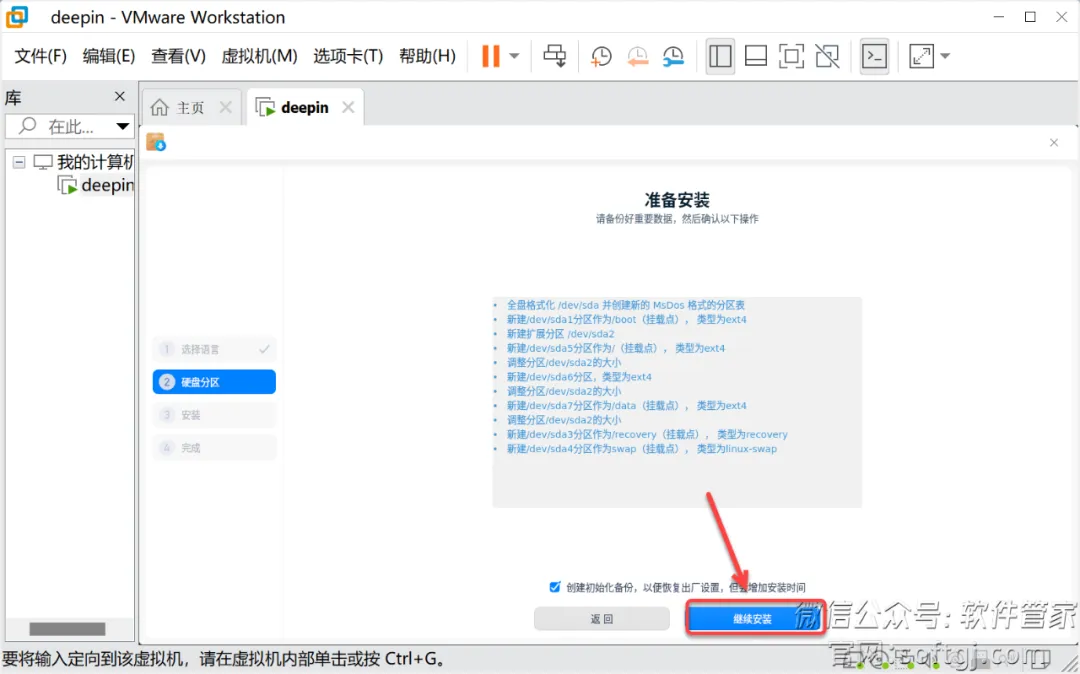Open the 帮助(H) menu
This screenshot has height=674, width=1080.
427,56
